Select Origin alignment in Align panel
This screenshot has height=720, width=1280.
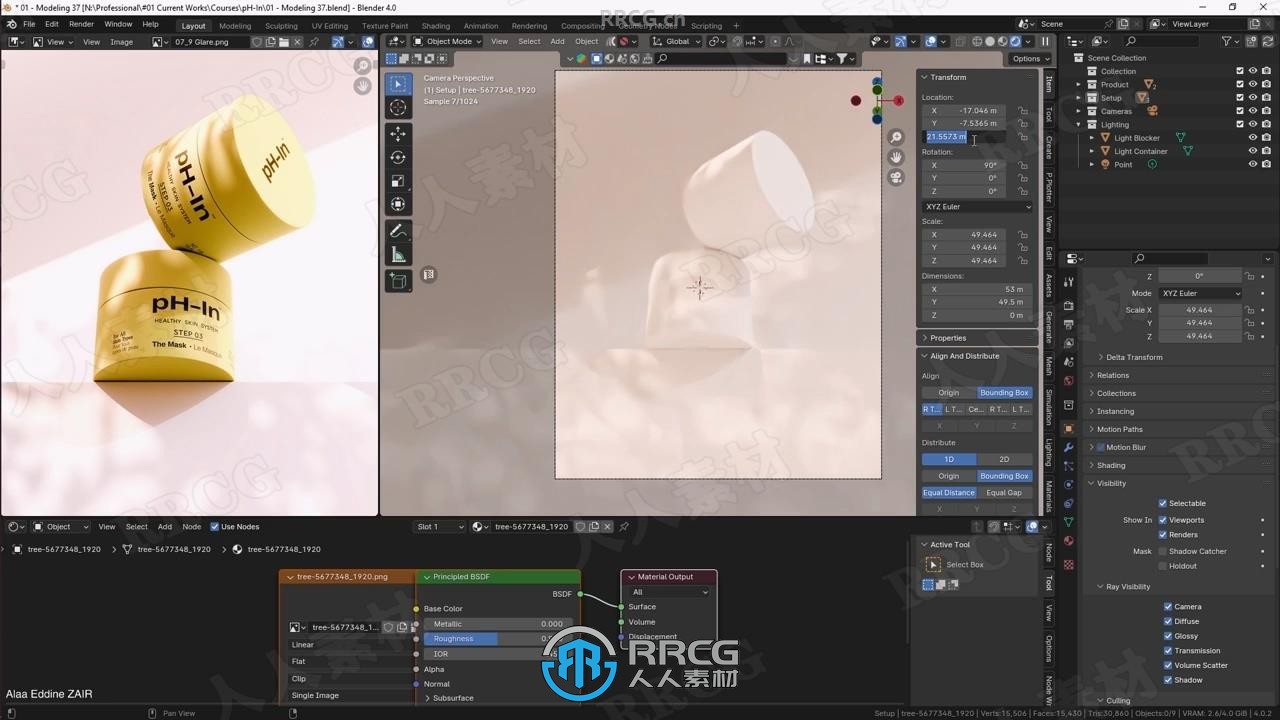click(948, 393)
